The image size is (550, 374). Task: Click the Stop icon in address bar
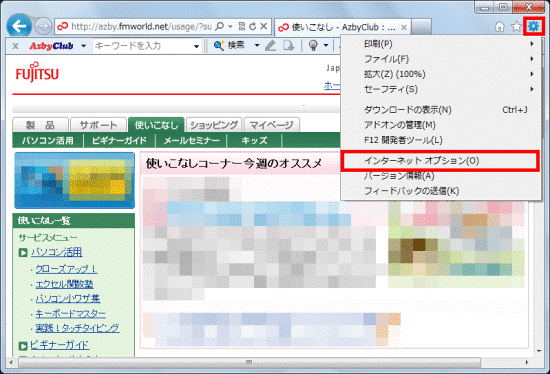click(264, 26)
